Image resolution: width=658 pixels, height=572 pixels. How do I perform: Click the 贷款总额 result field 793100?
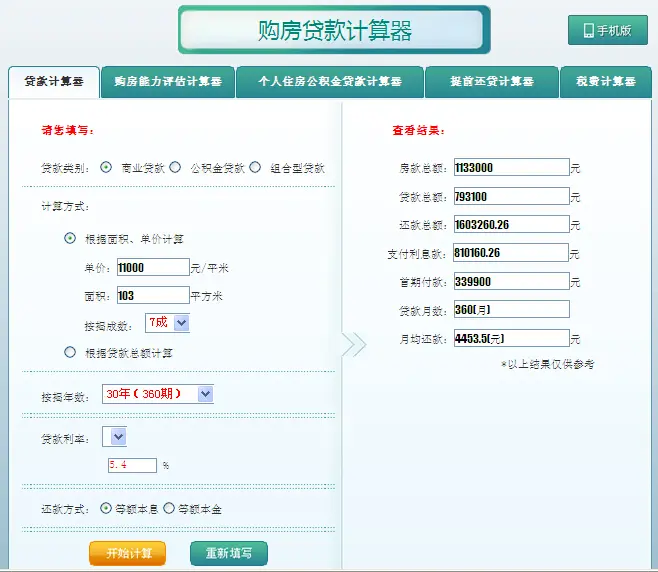pyautogui.click(x=512, y=196)
